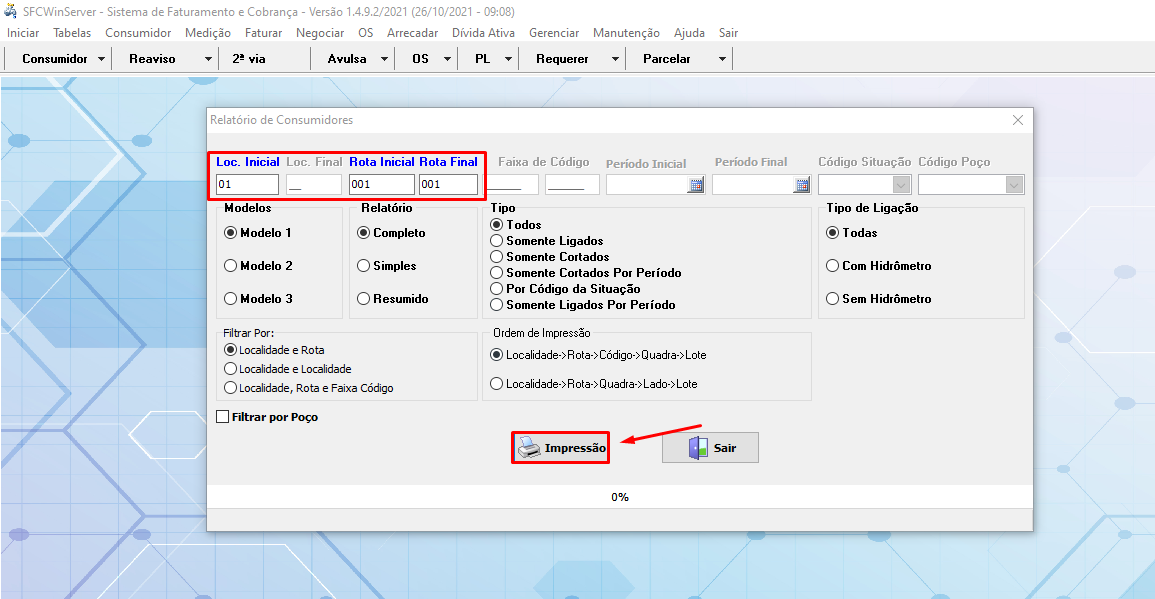This screenshot has height=599, width=1155.
Task: Expand the Código Poço dropdown
Action: (x=1014, y=185)
